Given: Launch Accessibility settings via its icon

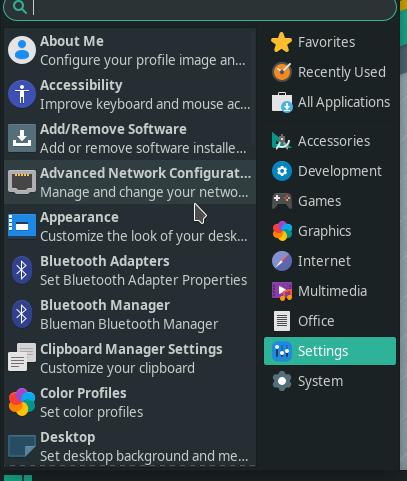Looking at the screenshot, I should 22,94.
